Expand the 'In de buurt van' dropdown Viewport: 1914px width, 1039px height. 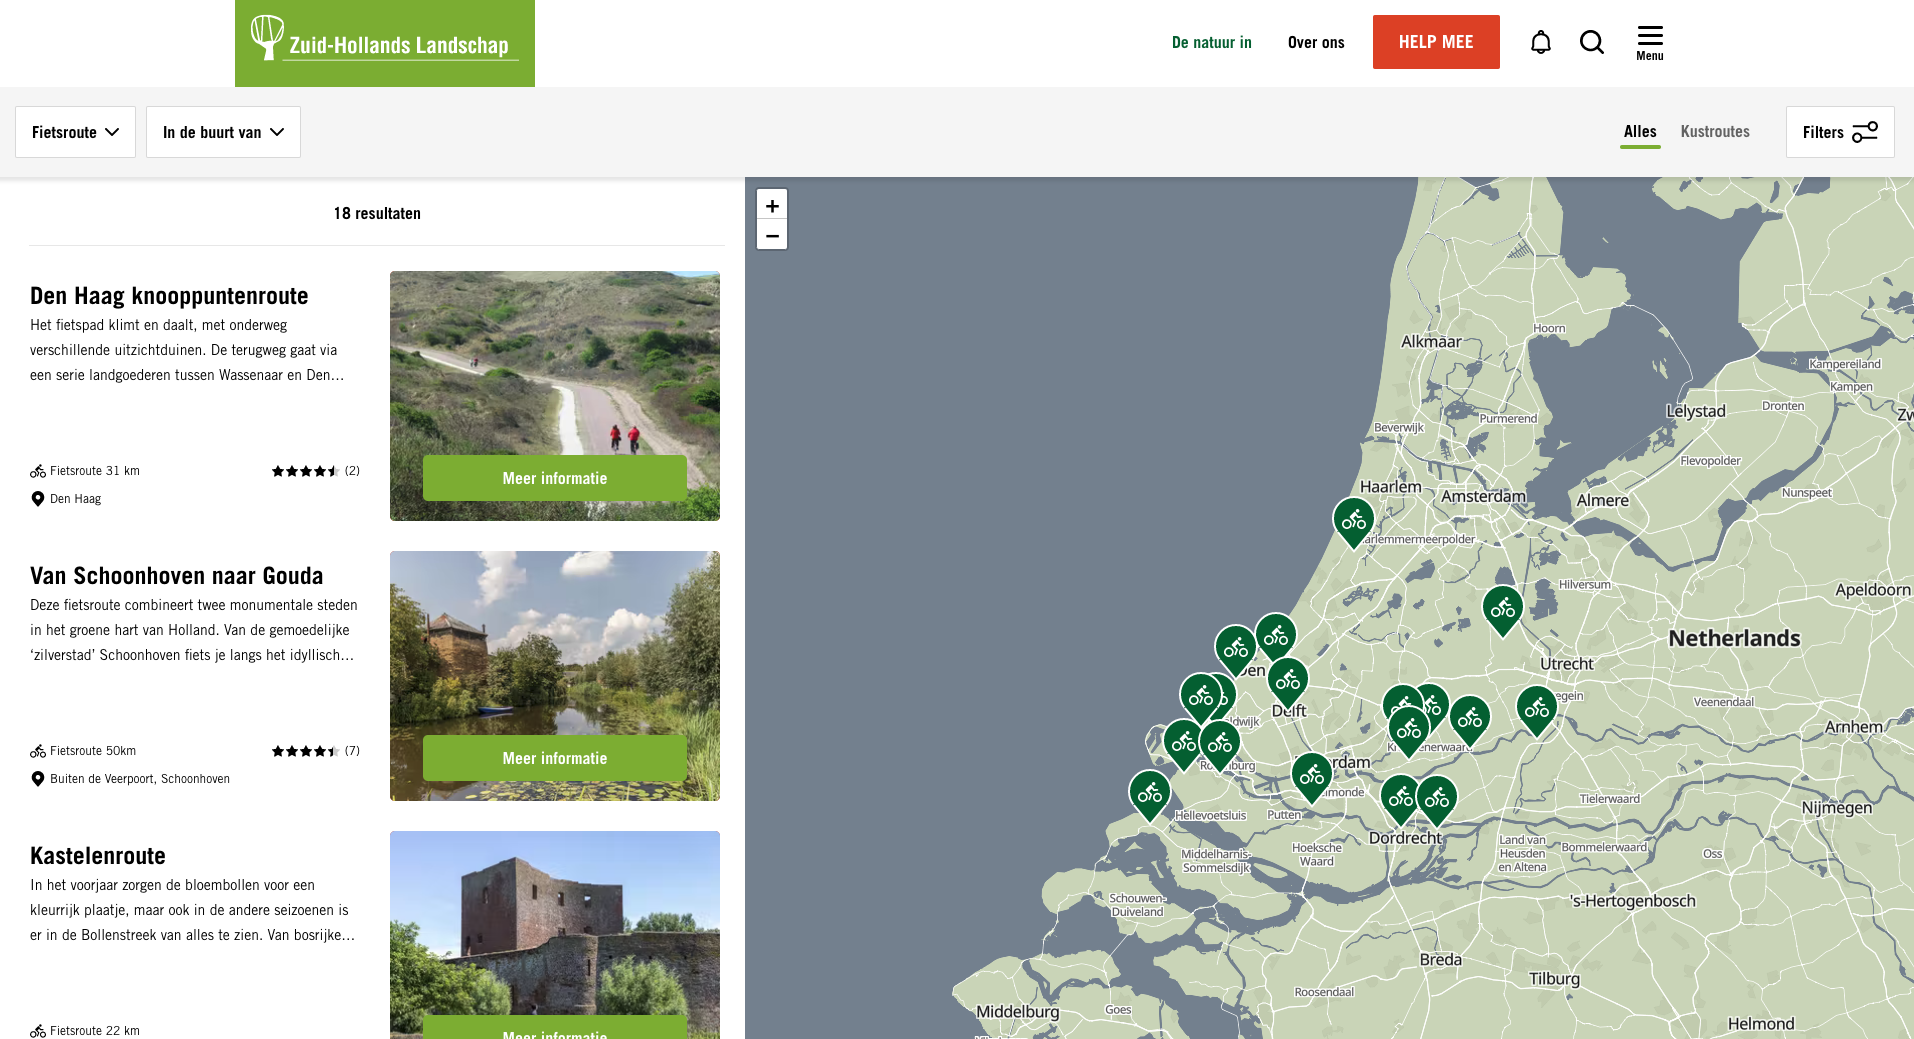(x=223, y=132)
